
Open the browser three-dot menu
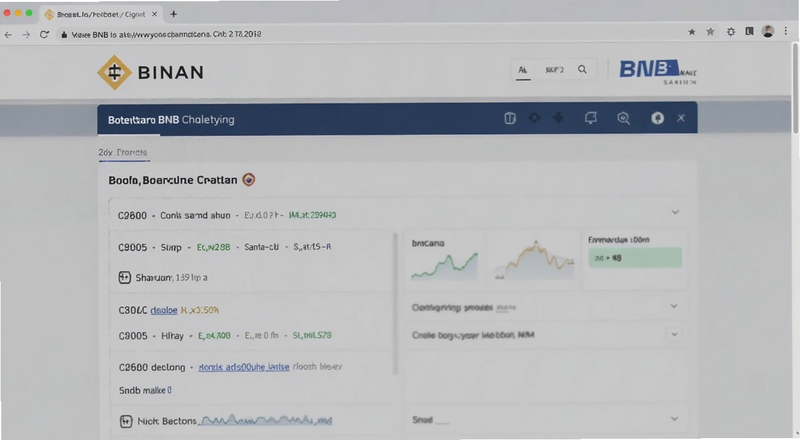pyautogui.click(x=786, y=32)
